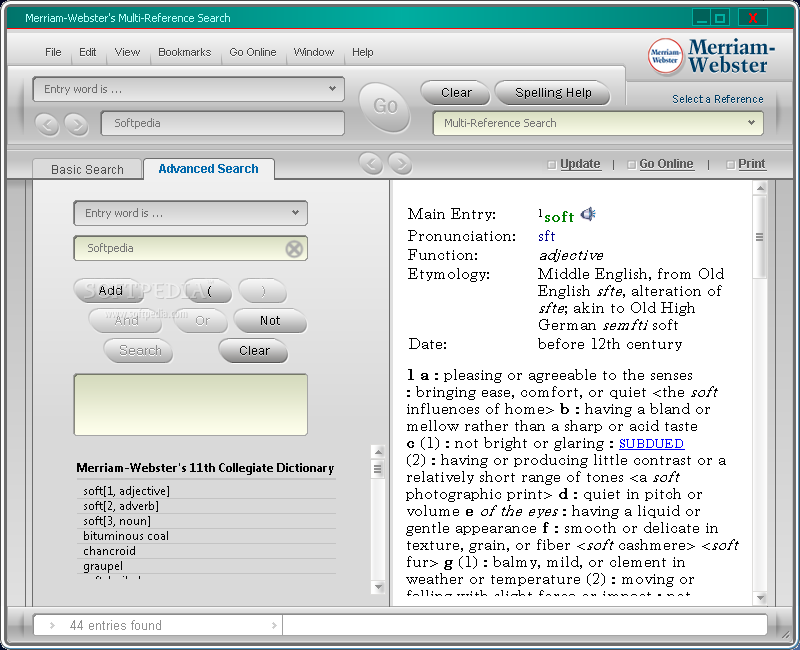Click the small square icon next to Go Online link

pos(631,165)
